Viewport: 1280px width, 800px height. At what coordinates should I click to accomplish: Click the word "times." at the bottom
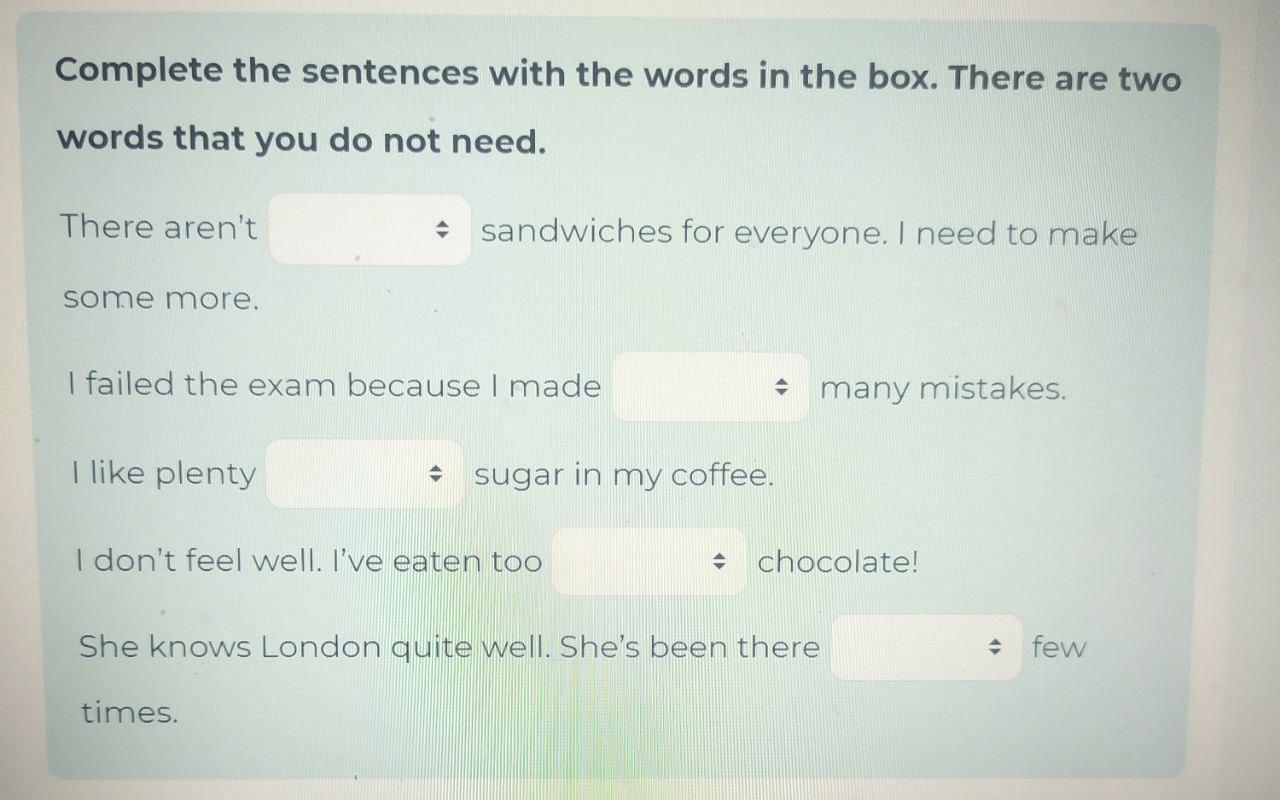click(130, 713)
